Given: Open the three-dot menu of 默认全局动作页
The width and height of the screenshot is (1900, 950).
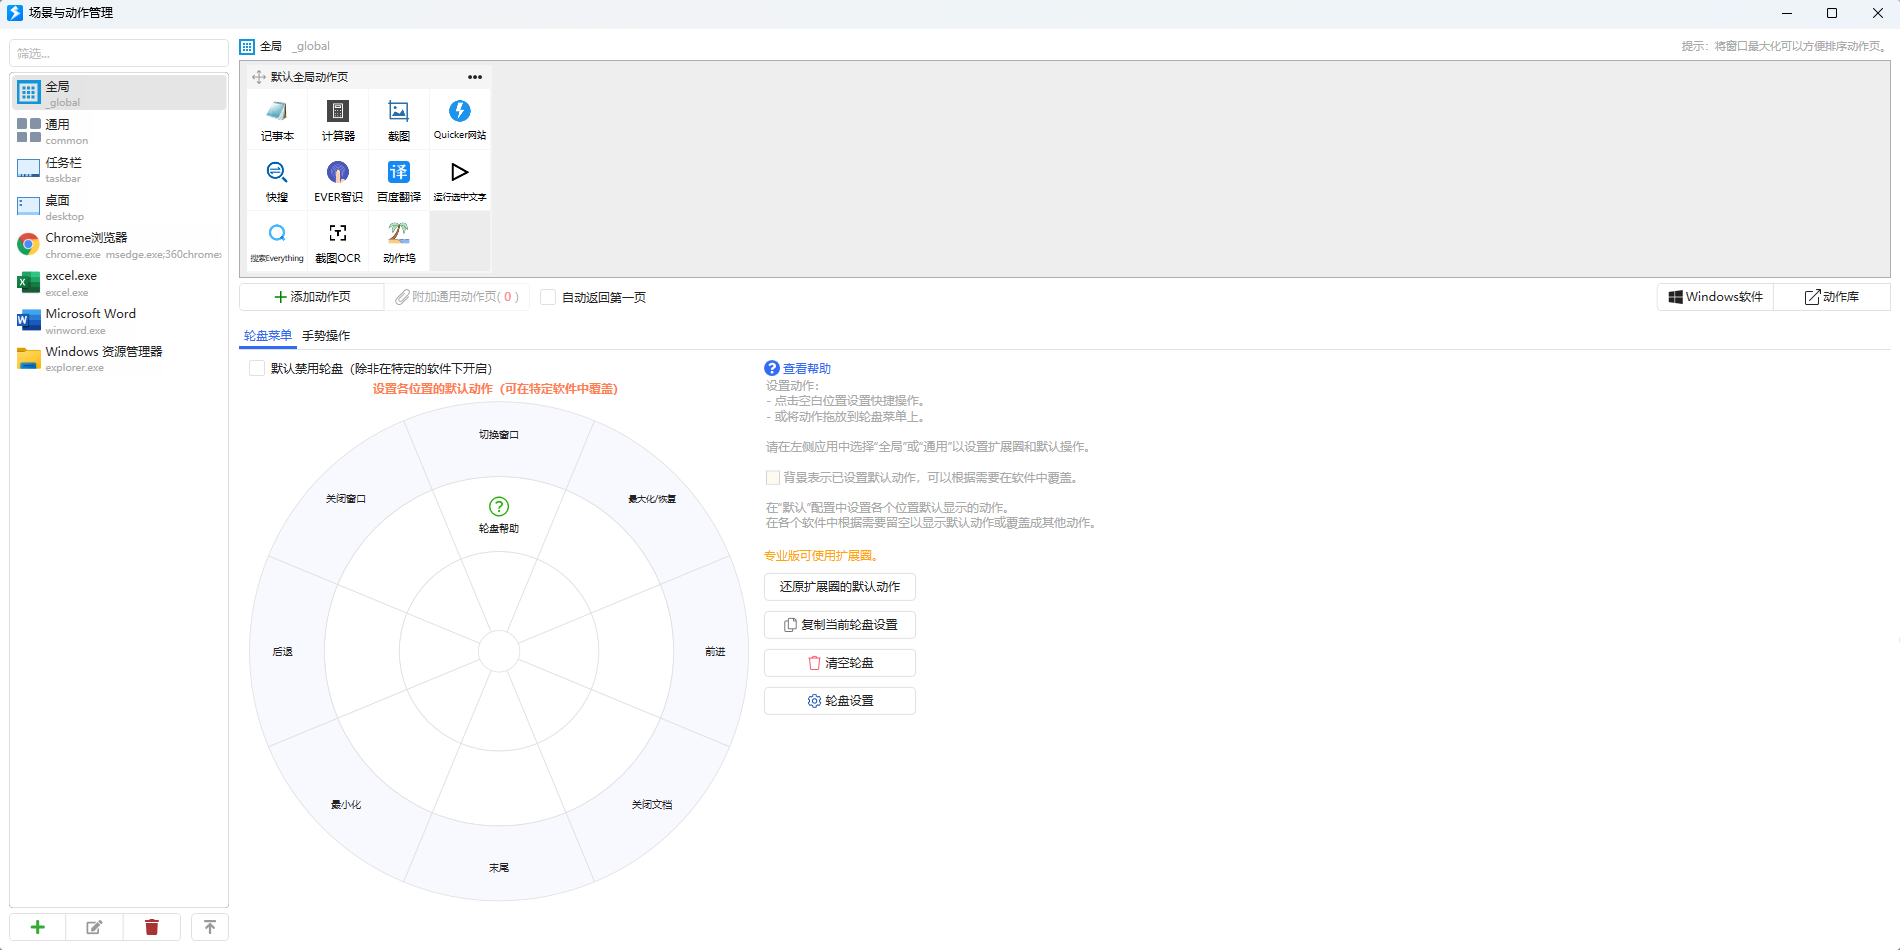Looking at the screenshot, I should click(x=475, y=77).
